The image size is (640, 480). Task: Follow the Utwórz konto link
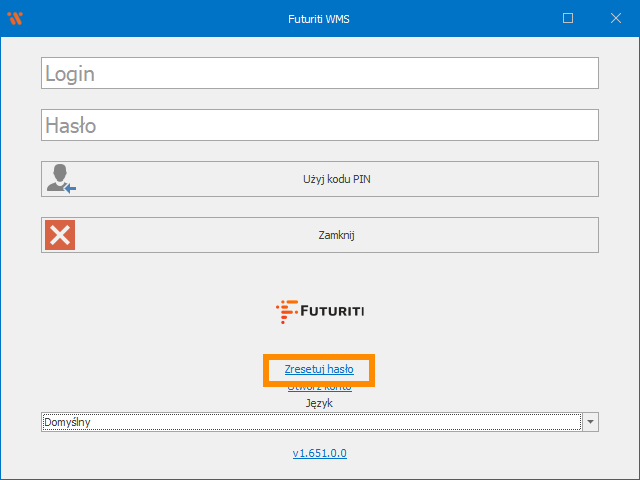pyautogui.click(x=319, y=387)
